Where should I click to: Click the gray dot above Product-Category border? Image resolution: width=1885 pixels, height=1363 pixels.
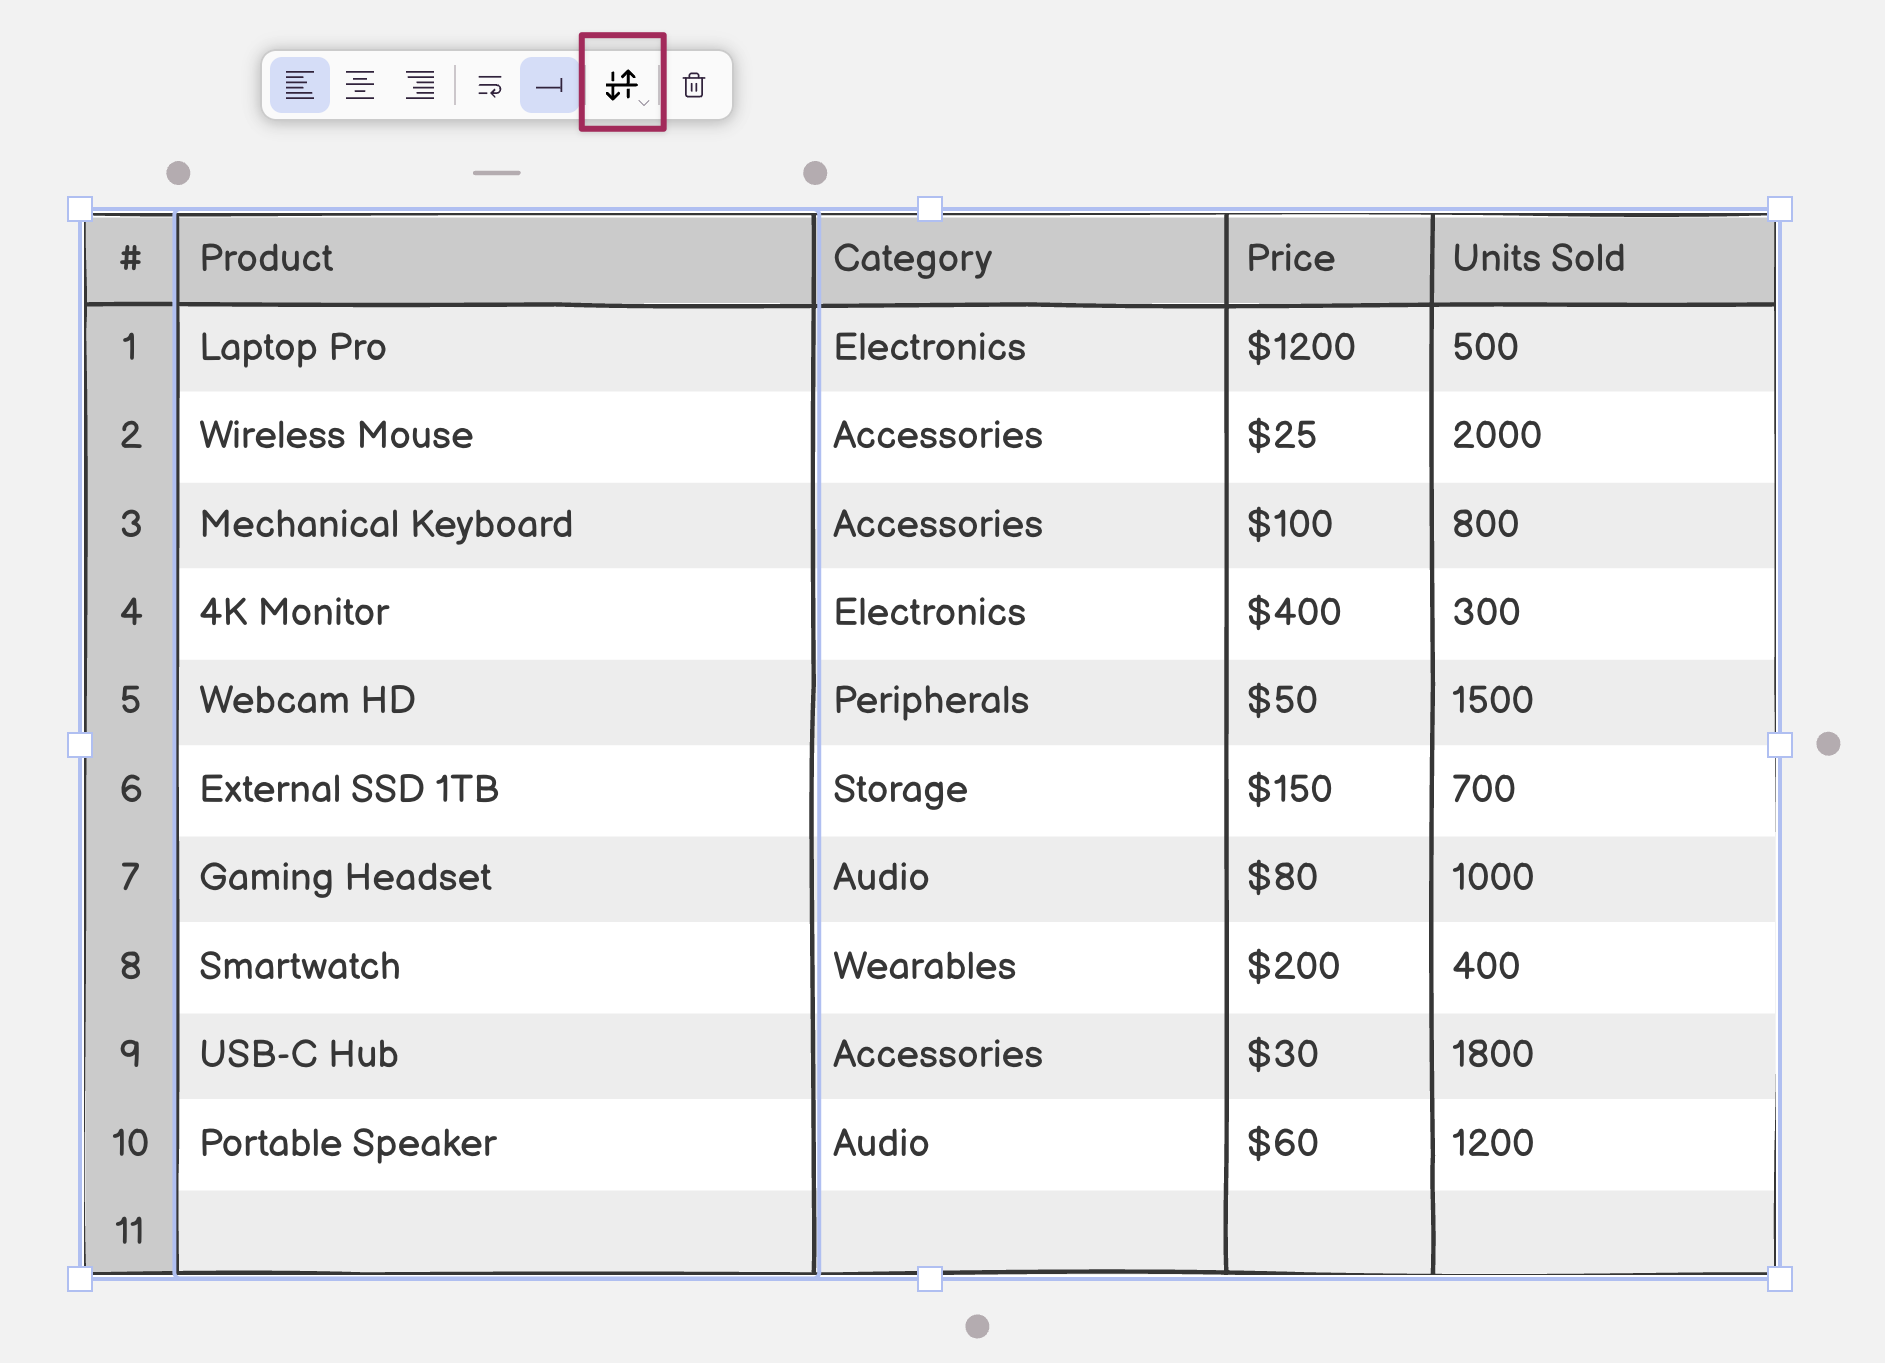pyautogui.click(x=815, y=173)
